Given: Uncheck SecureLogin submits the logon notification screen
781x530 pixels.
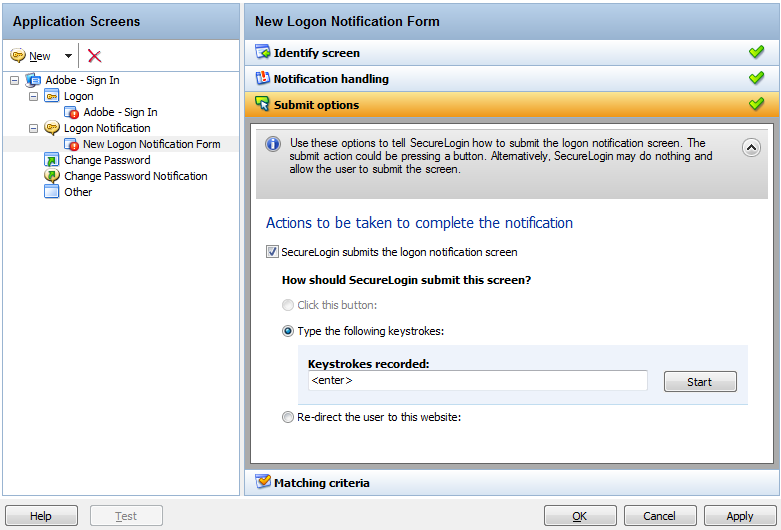Looking at the screenshot, I should tap(273, 252).
